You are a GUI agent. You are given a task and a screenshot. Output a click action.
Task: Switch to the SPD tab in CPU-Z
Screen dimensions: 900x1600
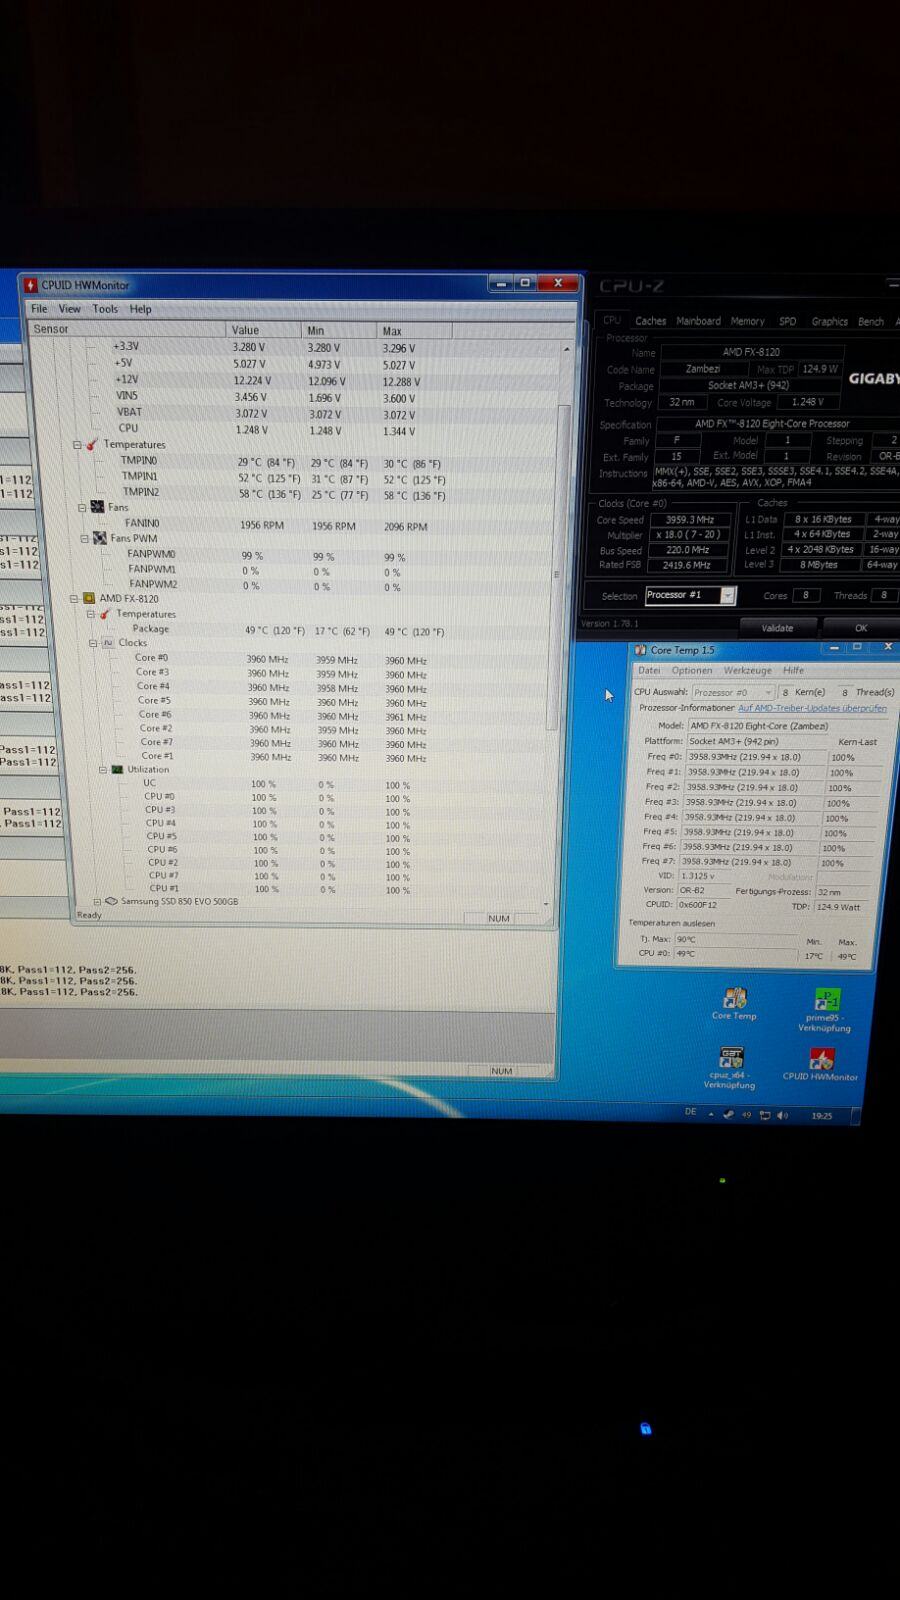click(x=788, y=321)
